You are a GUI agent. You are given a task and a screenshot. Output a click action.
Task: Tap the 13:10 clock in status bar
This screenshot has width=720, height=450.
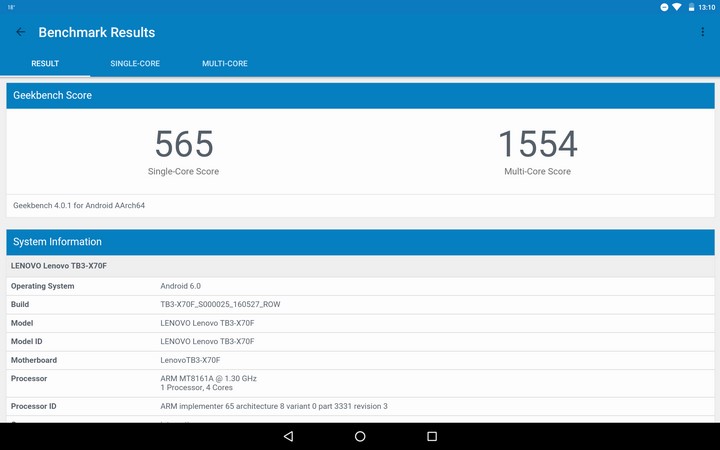(x=706, y=7)
